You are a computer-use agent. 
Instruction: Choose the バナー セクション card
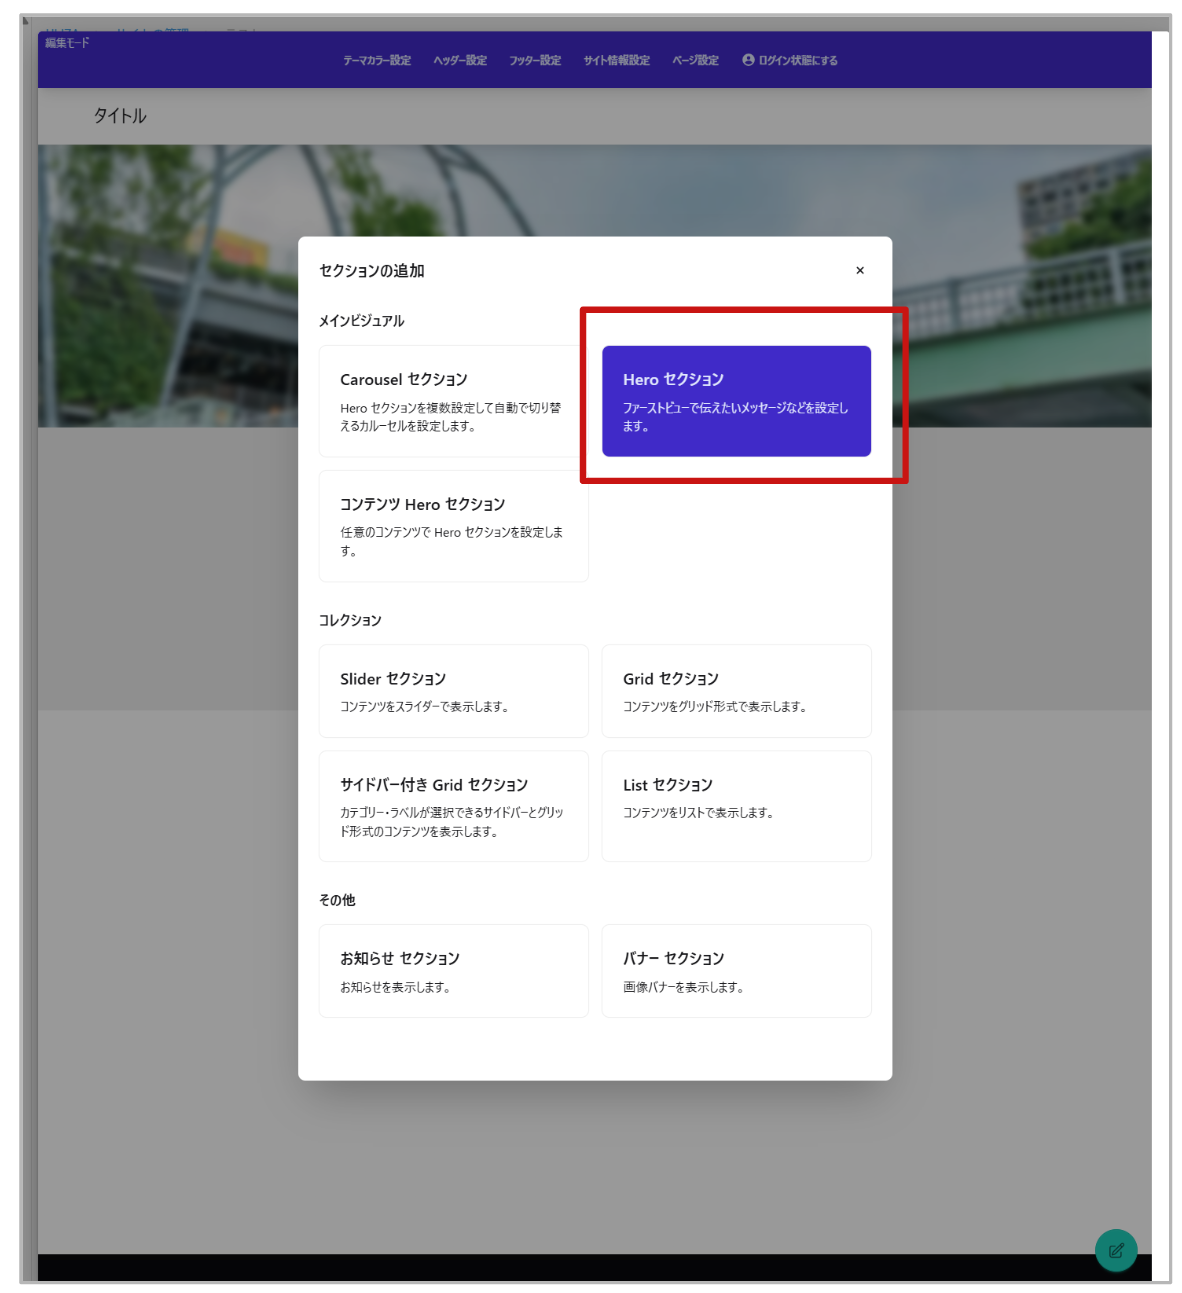click(736, 971)
